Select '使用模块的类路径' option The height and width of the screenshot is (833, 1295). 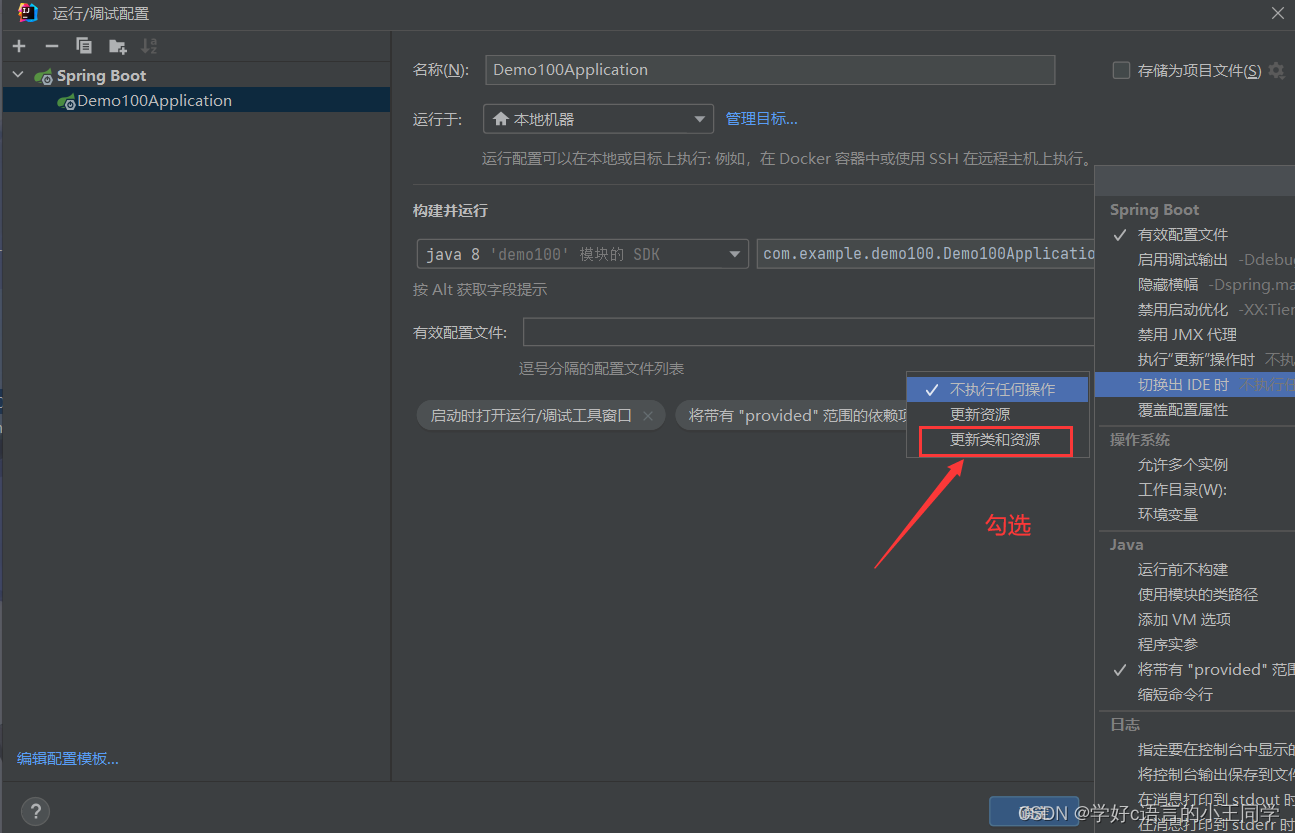tap(1196, 595)
